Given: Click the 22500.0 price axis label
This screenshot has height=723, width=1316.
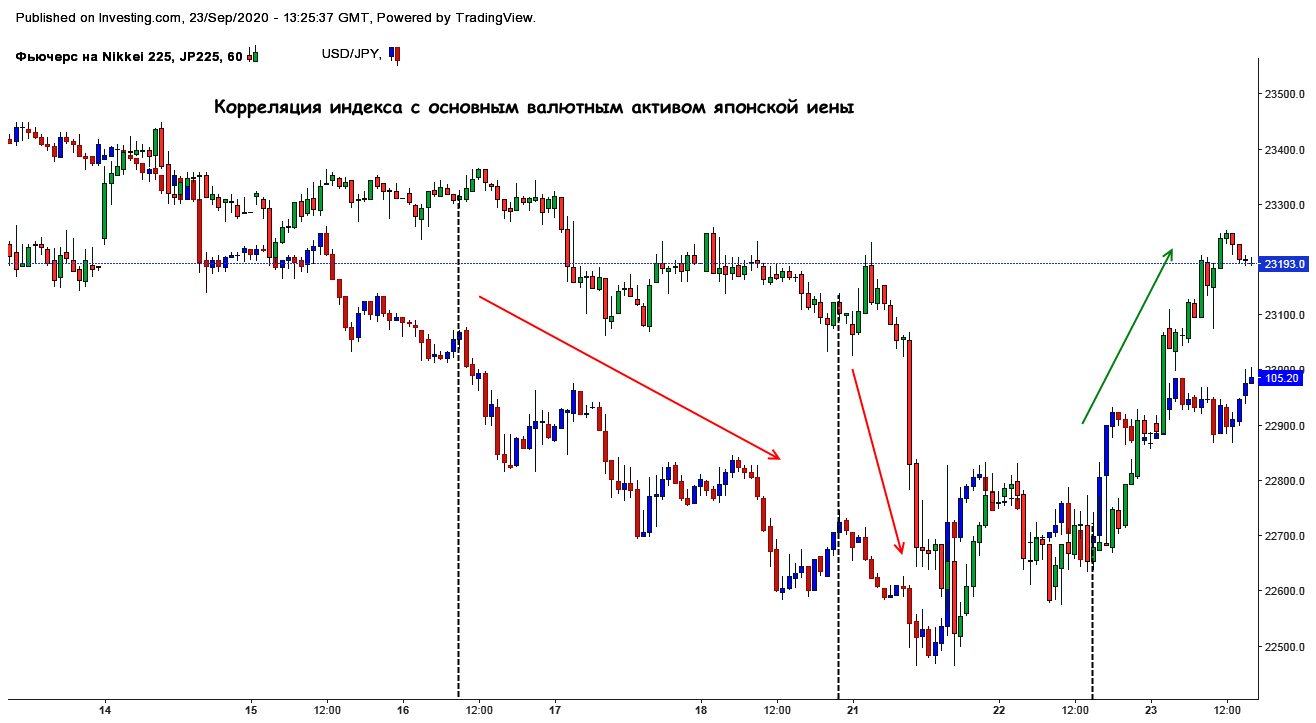Looking at the screenshot, I should (x=1285, y=647).
